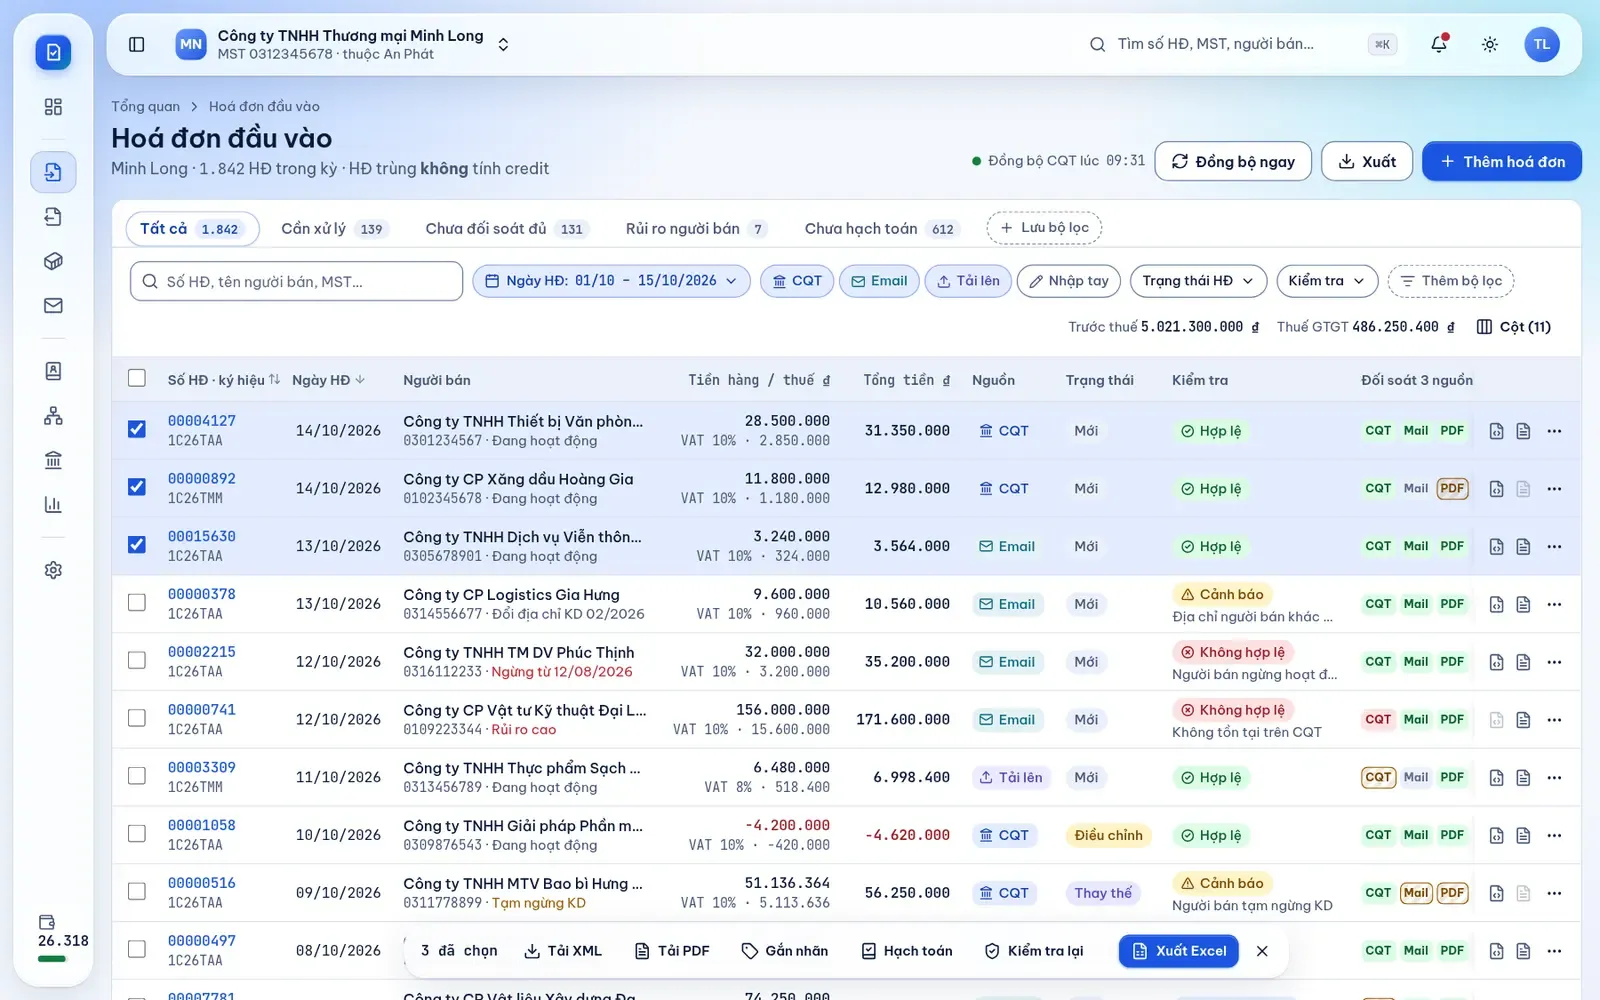Focus the global Tìm số HD search box
Screen dimensions: 1600x1000
pyautogui.click(x=1241, y=44)
